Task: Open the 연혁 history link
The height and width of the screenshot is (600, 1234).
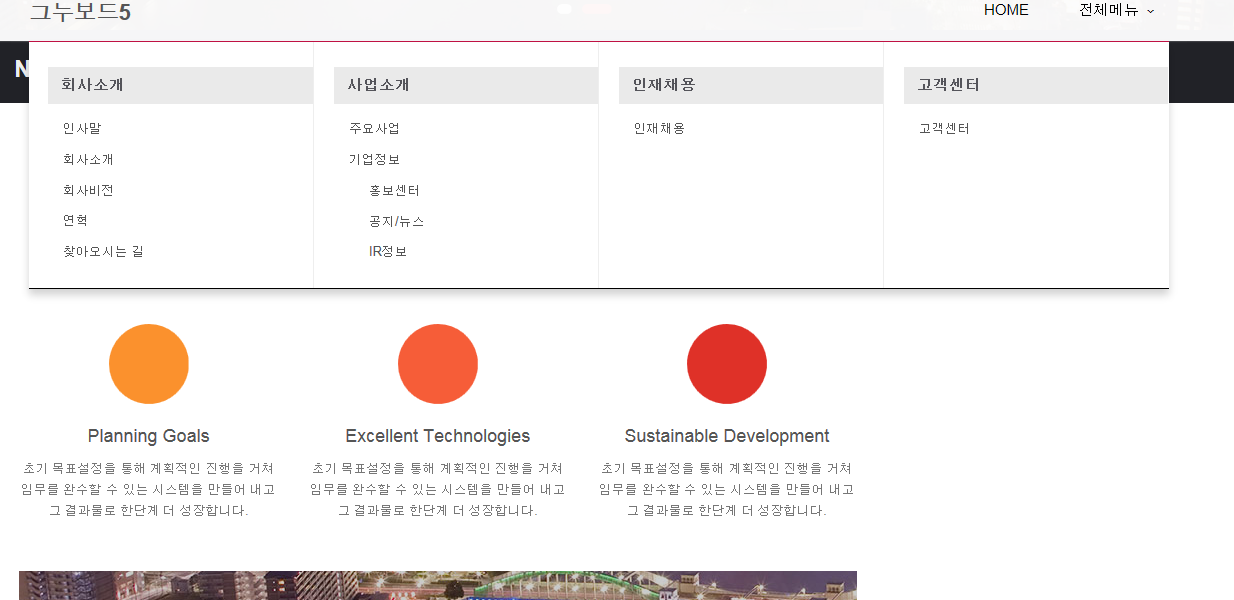Action: (75, 221)
